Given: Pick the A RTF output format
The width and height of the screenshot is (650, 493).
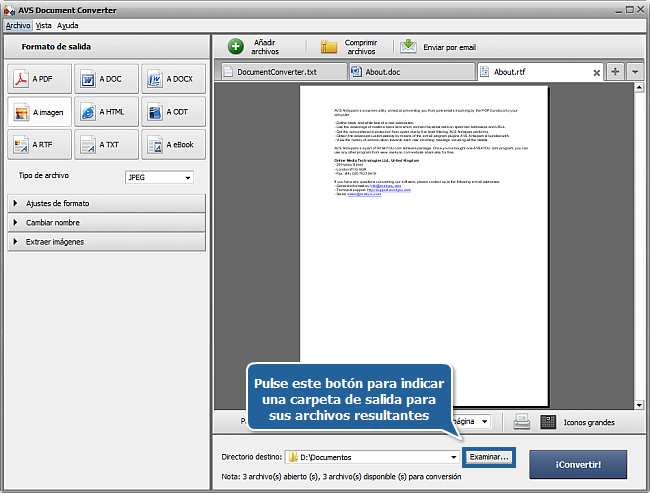Looking at the screenshot, I should (39, 145).
